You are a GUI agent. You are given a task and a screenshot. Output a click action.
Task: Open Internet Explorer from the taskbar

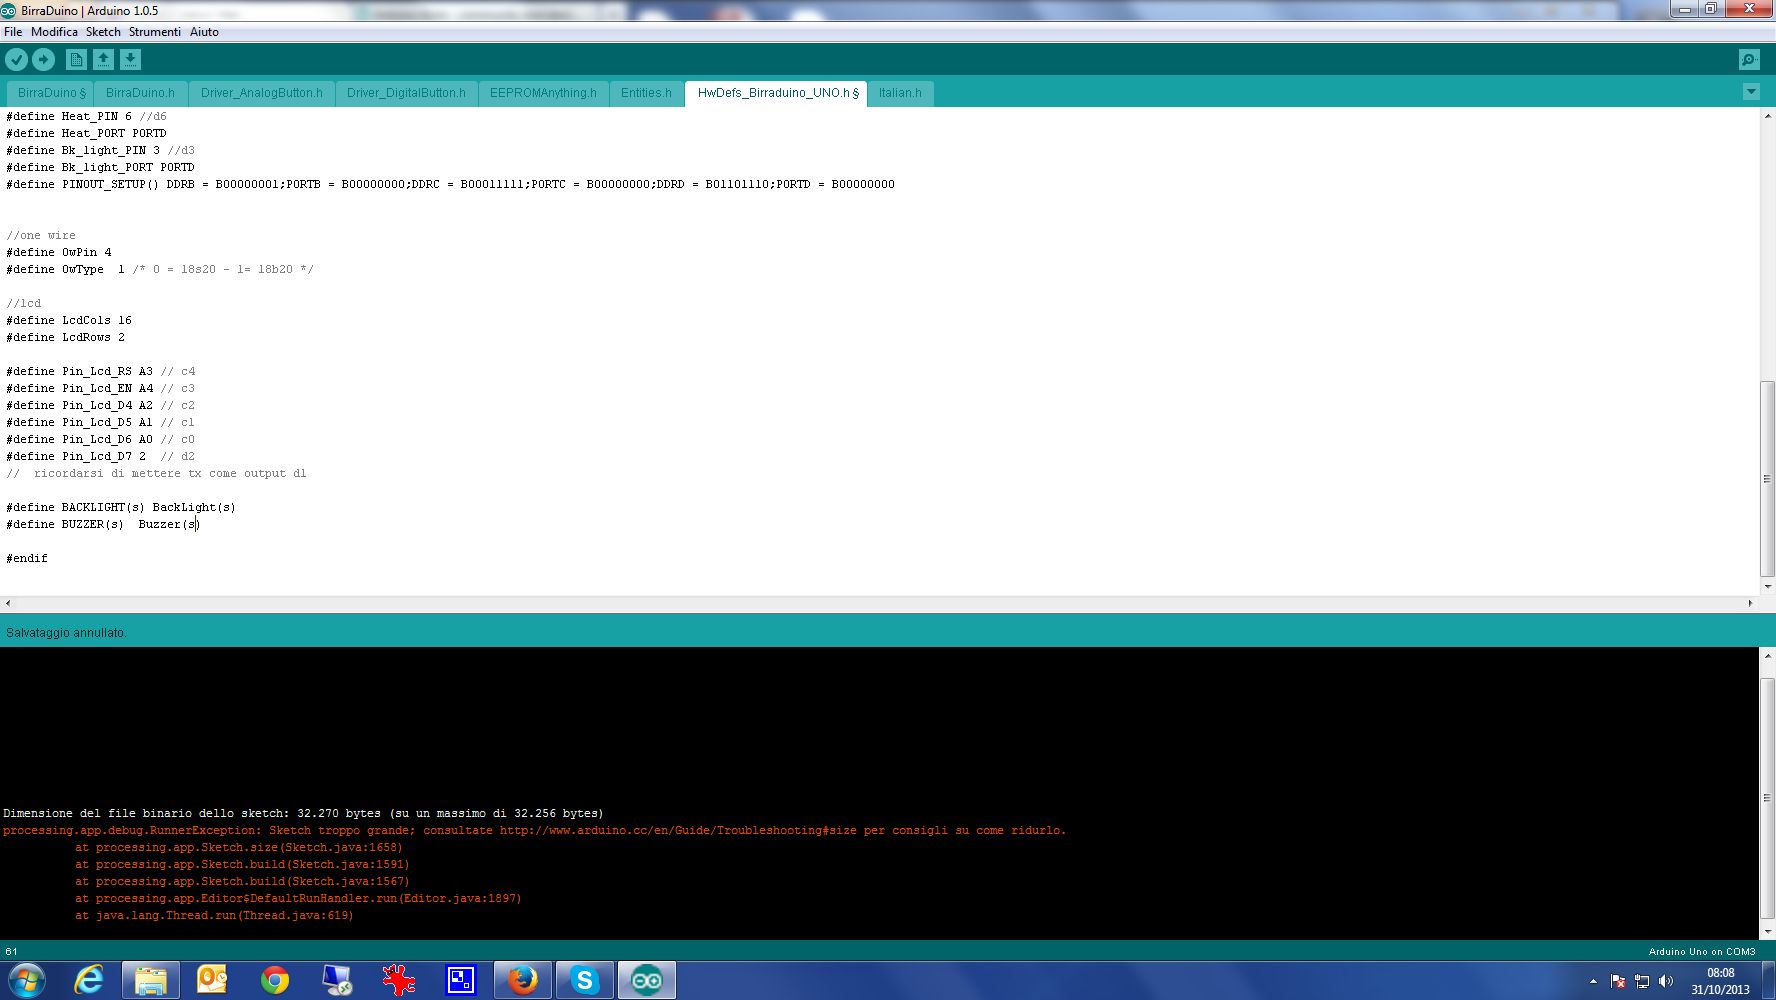pyautogui.click(x=90, y=980)
